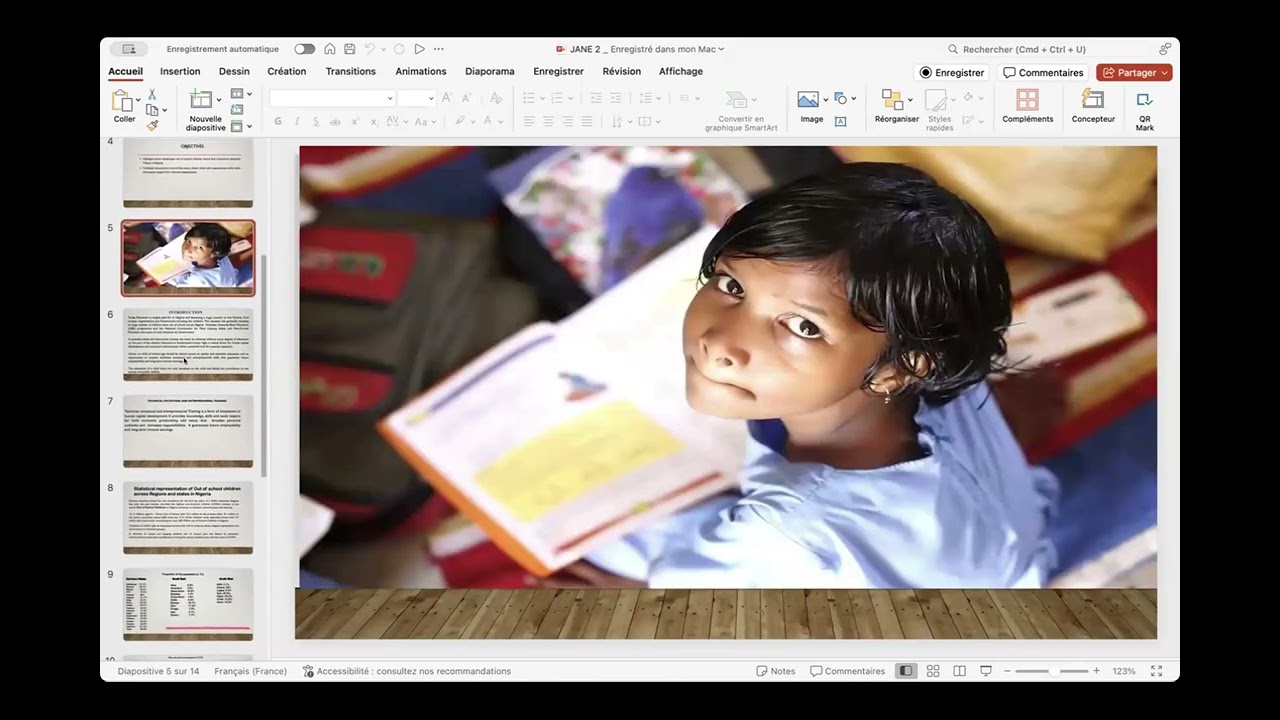Click the Save floppy disk icon
This screenshot has width=1280, height=720.
(x=349, y=49)
